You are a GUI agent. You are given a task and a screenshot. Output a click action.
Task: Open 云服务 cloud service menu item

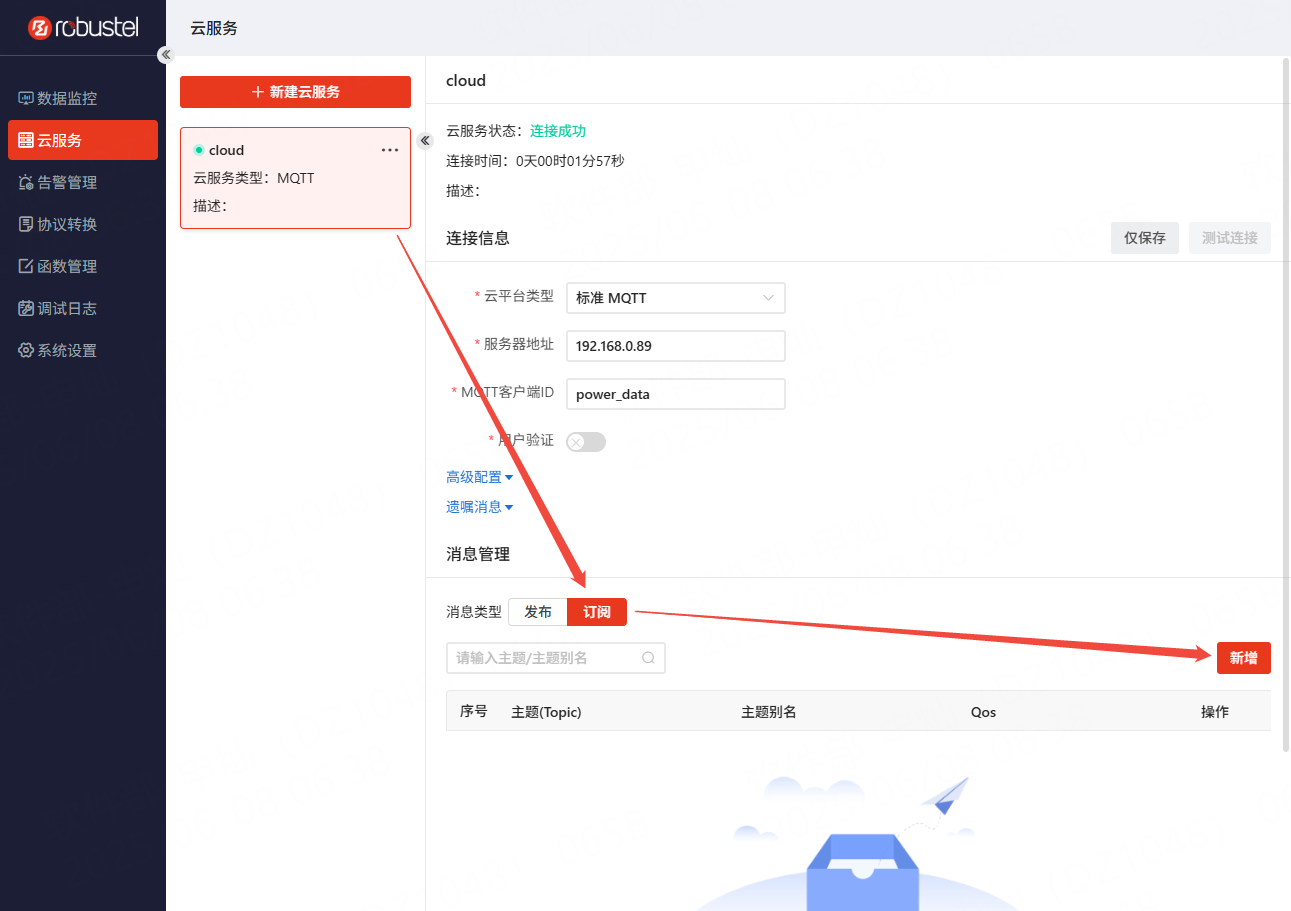point(83,140)
